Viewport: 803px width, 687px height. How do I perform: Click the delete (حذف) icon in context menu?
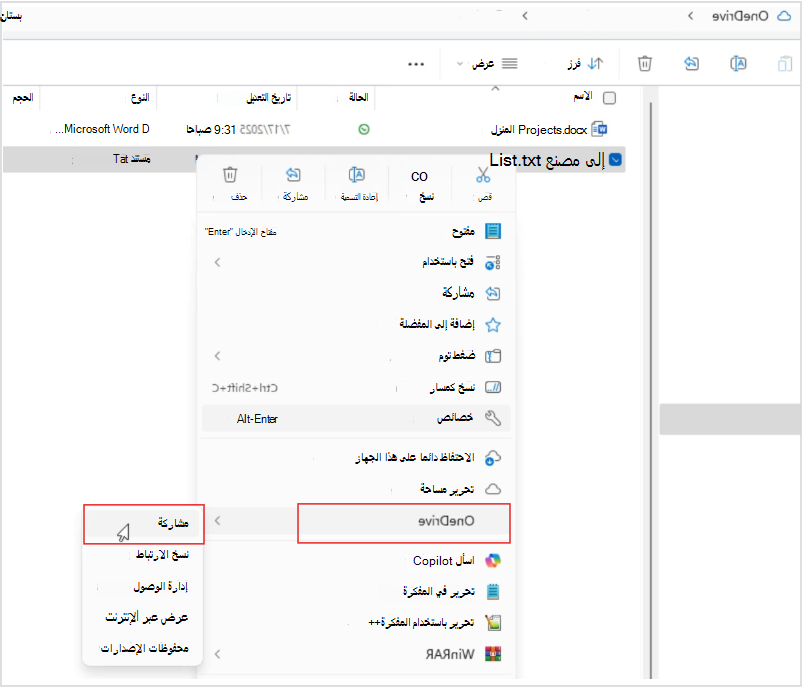tap(230, 175)
